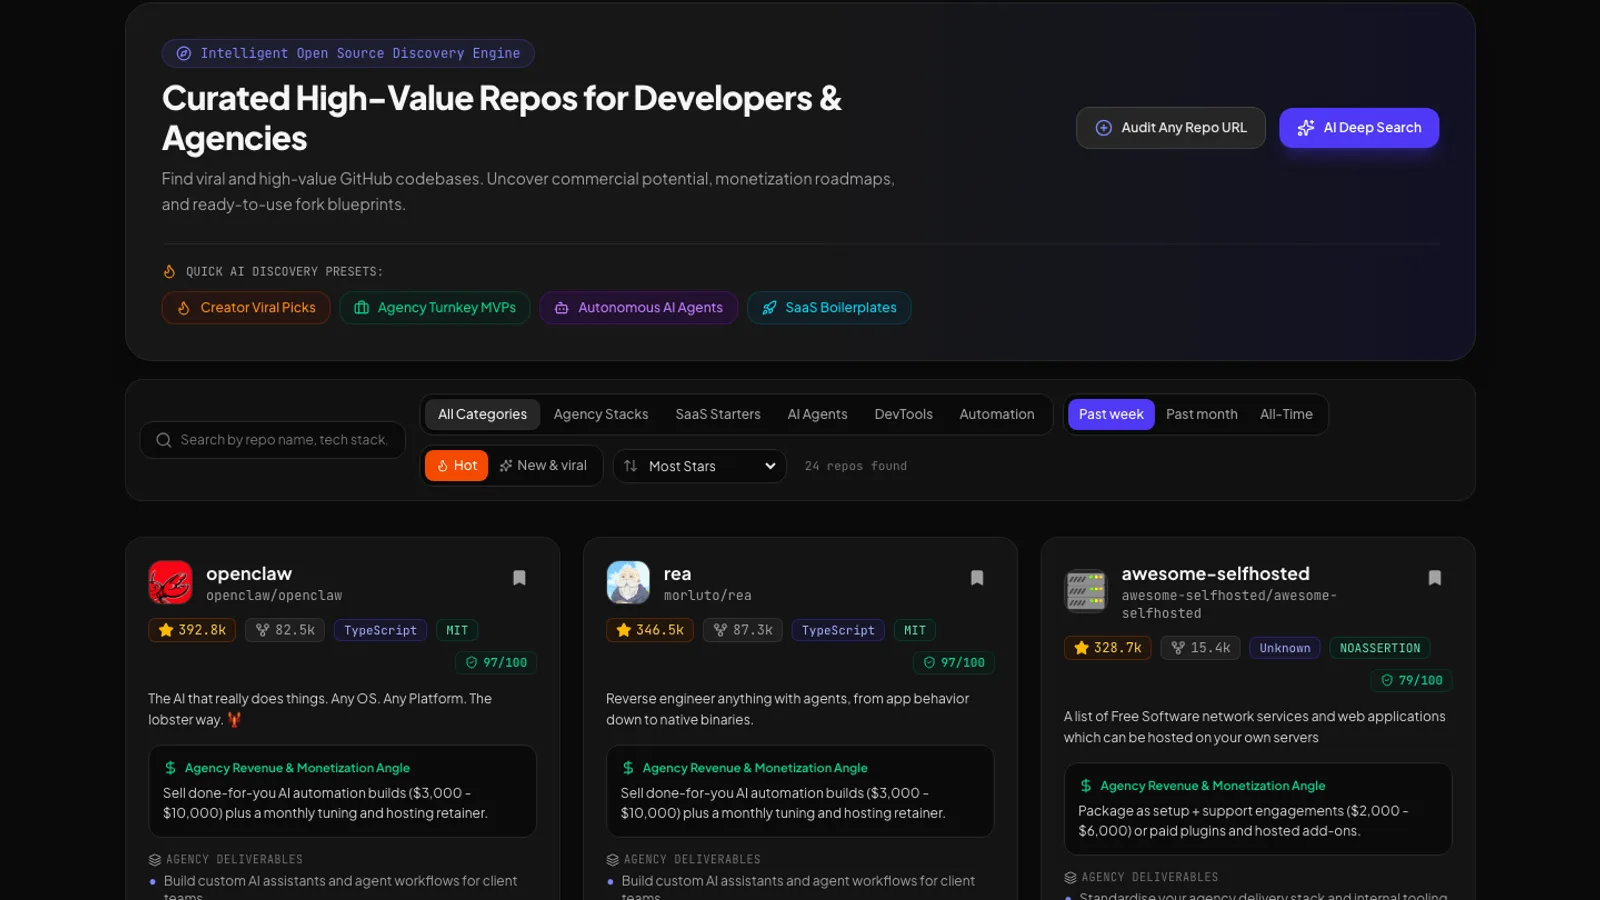Choose the SaaS Boilerplates preset
The height and width of the screenshot is (900, 1600).
[x=829, y=308]
